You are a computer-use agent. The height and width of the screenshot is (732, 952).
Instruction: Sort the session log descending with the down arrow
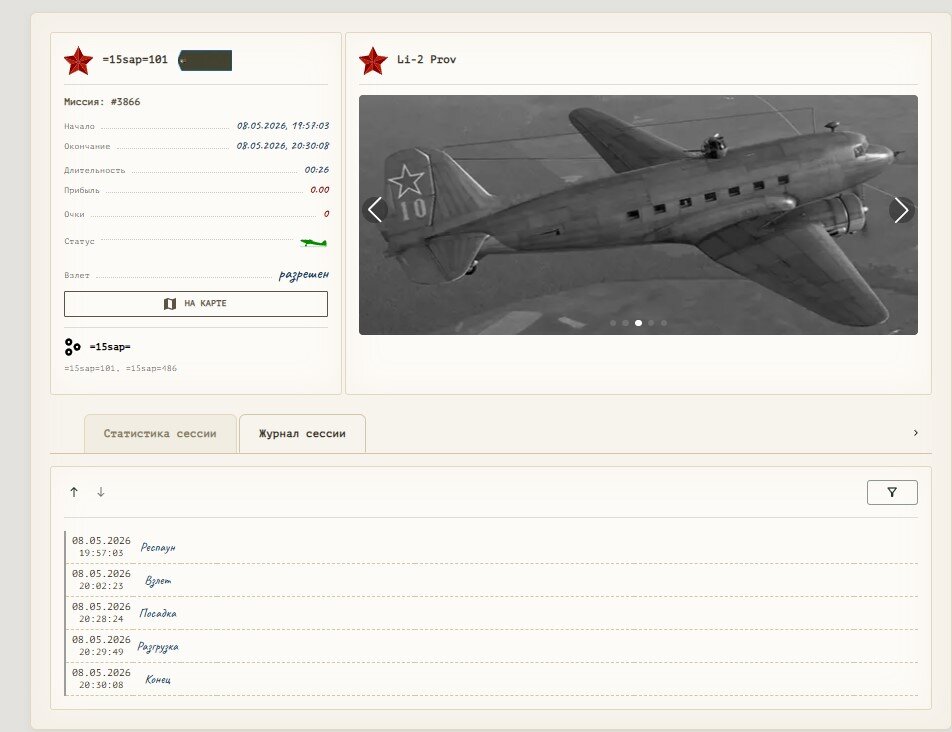[x=101, y=492]
